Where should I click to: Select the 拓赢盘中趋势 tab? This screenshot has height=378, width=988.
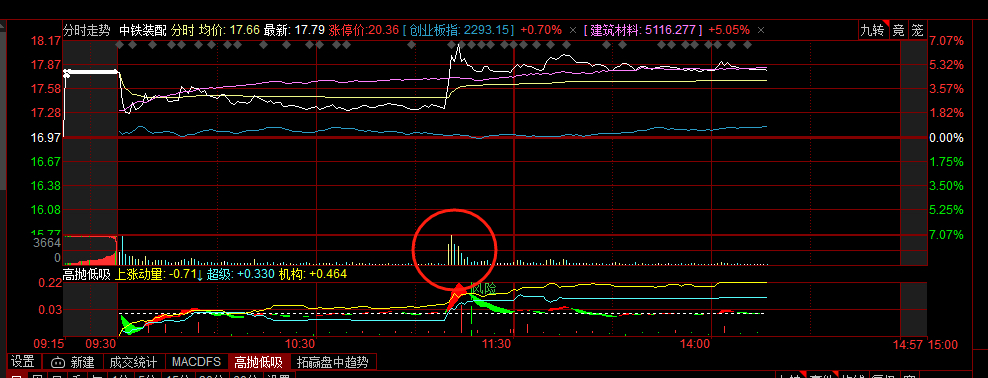tap(333, 362)
